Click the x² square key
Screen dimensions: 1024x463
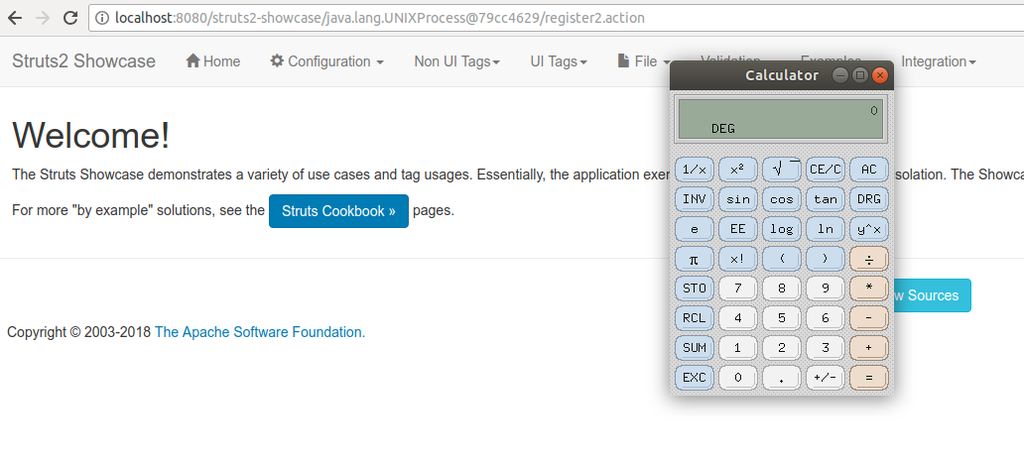pos(737,170)
